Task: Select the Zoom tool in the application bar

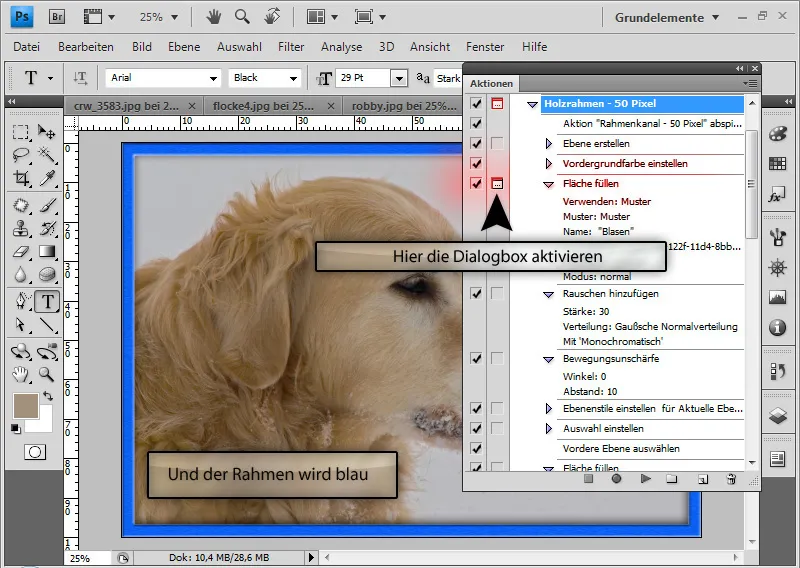Action: pyautogui.click(x=242, y=17)
